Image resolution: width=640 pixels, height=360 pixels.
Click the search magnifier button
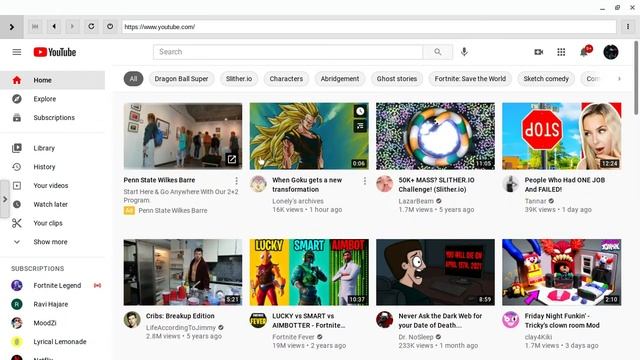(x=438, y=52)
